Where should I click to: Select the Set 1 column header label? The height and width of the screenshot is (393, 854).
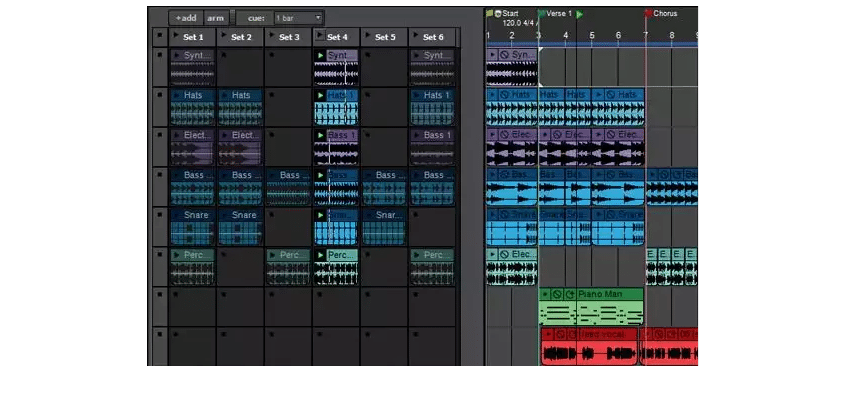(193, 37)
